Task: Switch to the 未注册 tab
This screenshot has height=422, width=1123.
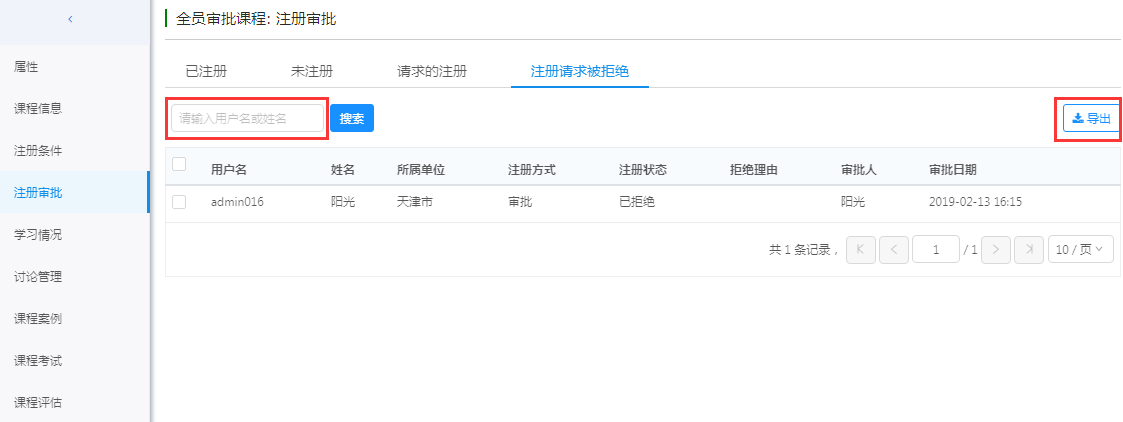Action: pyautogui.click(x=312, y=71)
